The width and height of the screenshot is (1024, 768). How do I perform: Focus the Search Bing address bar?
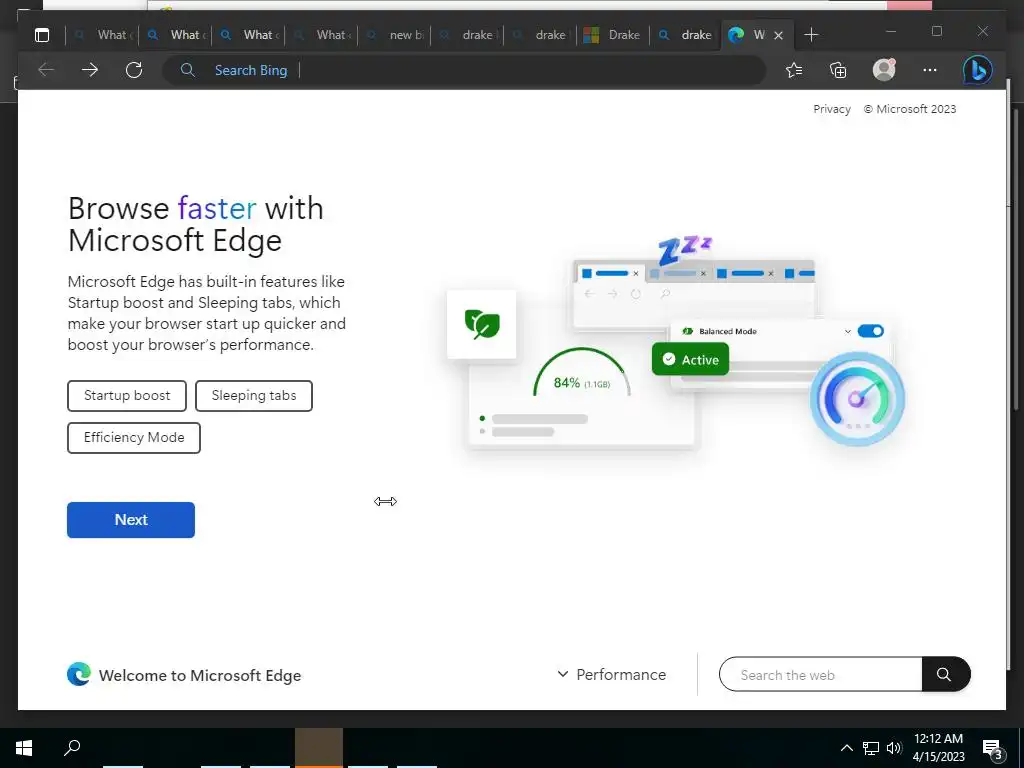[x=464, y=70]
